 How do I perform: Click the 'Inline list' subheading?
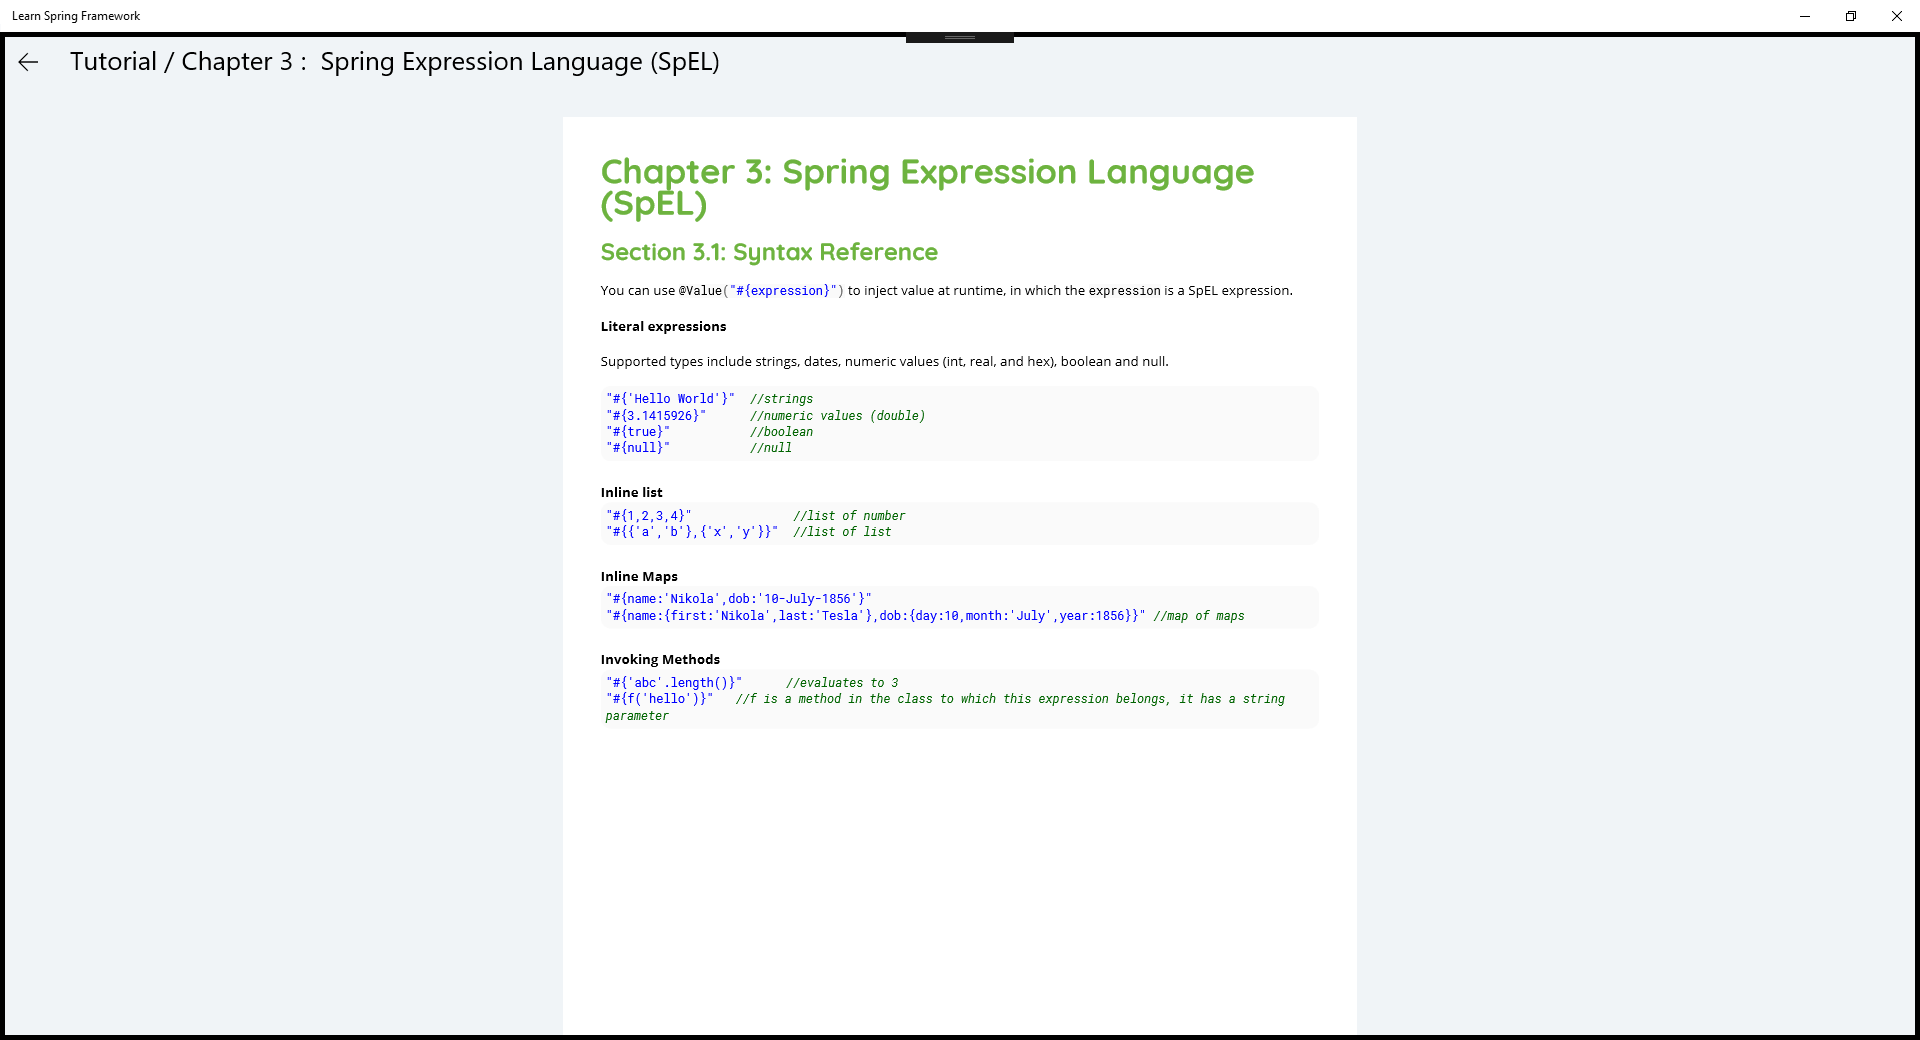631,493
